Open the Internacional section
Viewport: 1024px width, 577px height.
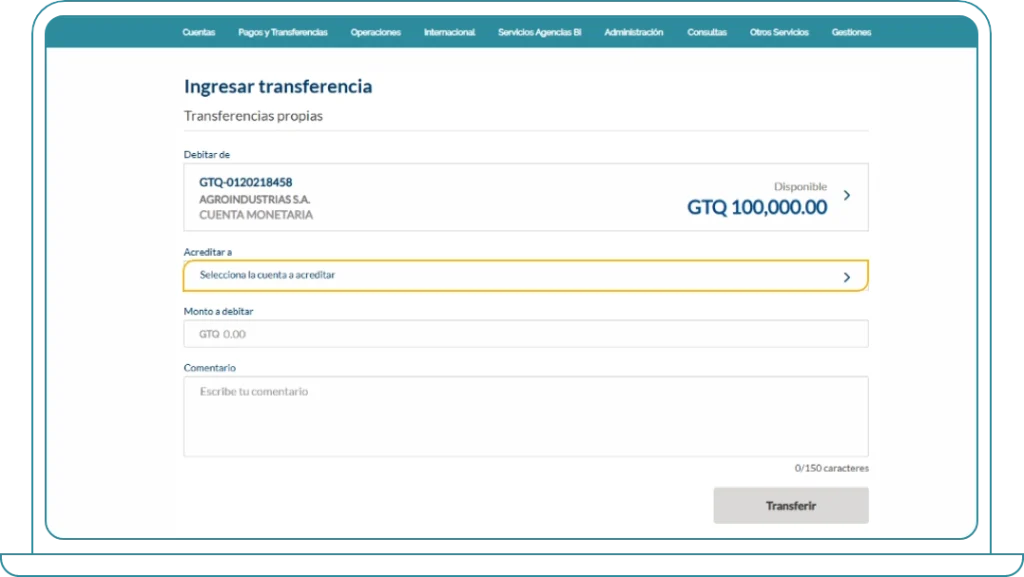click(x=449, y=32)
